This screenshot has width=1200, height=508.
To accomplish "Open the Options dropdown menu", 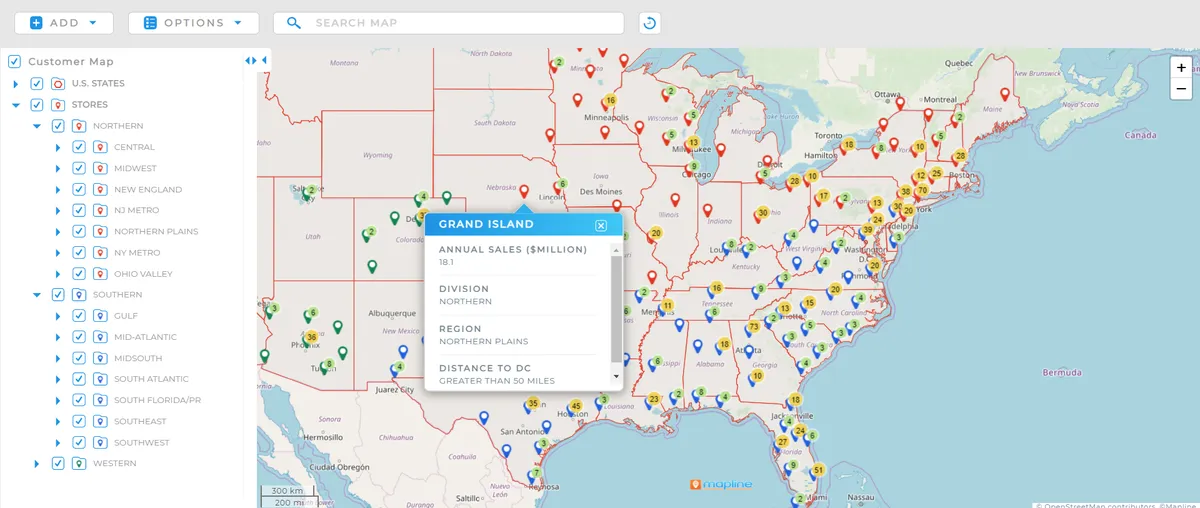I will [194, 23].
